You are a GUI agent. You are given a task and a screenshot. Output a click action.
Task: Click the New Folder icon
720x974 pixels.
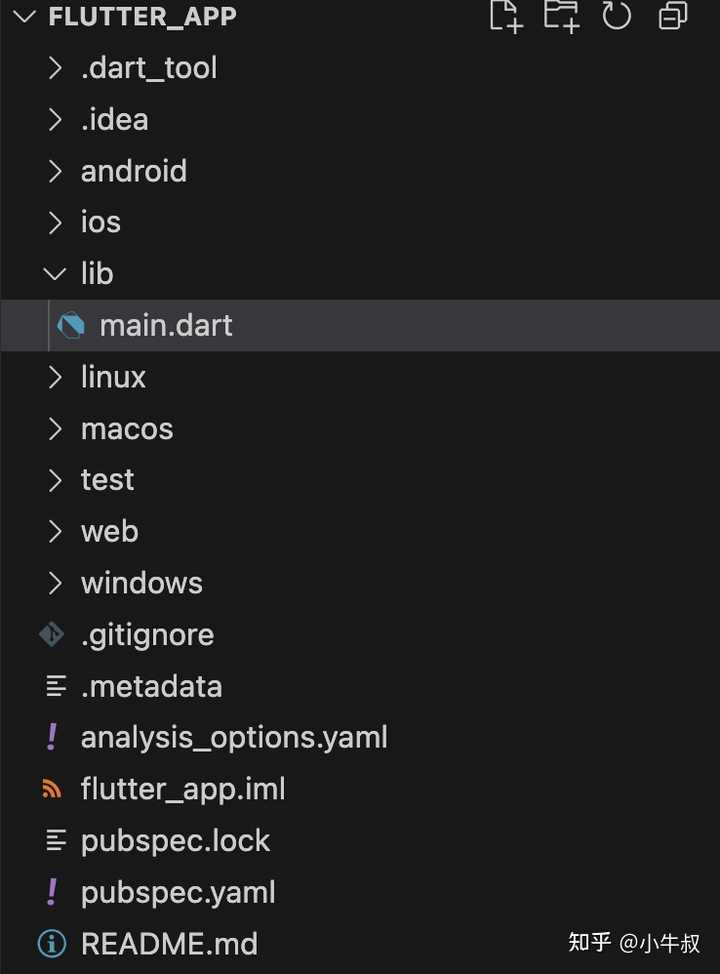pyautogui.click(x=561, y=16)
